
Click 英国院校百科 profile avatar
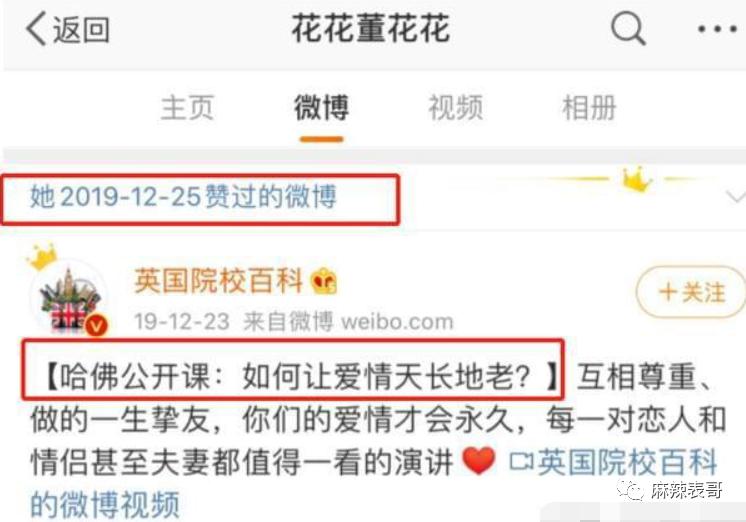pos(70,297)
